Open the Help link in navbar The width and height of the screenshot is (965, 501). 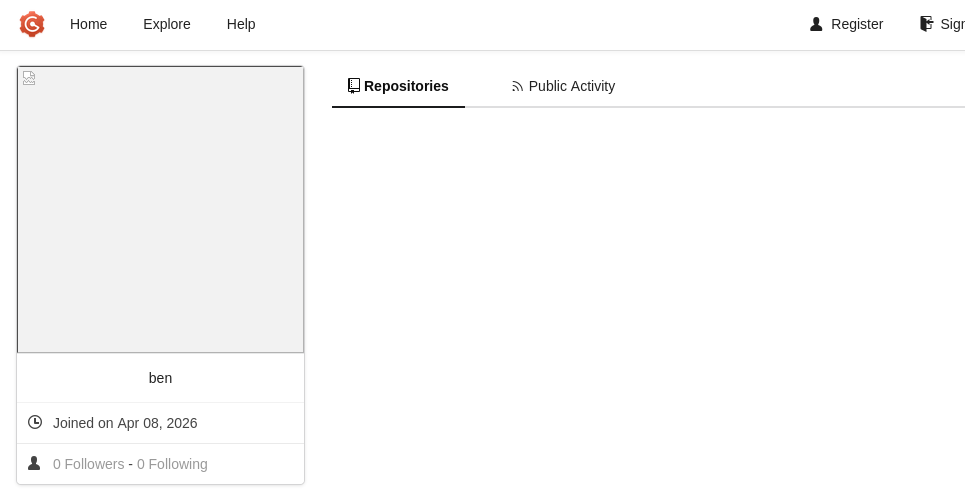coord(241,24)
